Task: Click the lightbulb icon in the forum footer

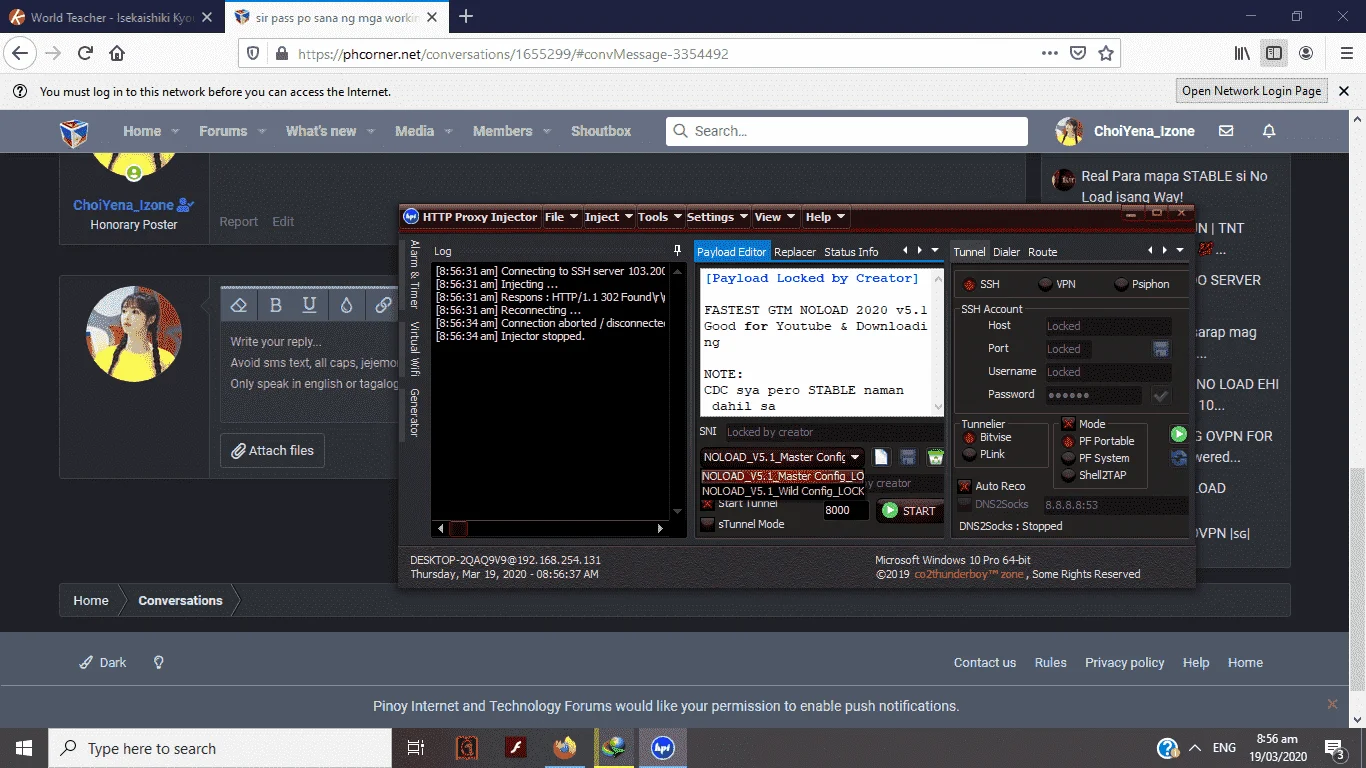Action: click(158, 662)
